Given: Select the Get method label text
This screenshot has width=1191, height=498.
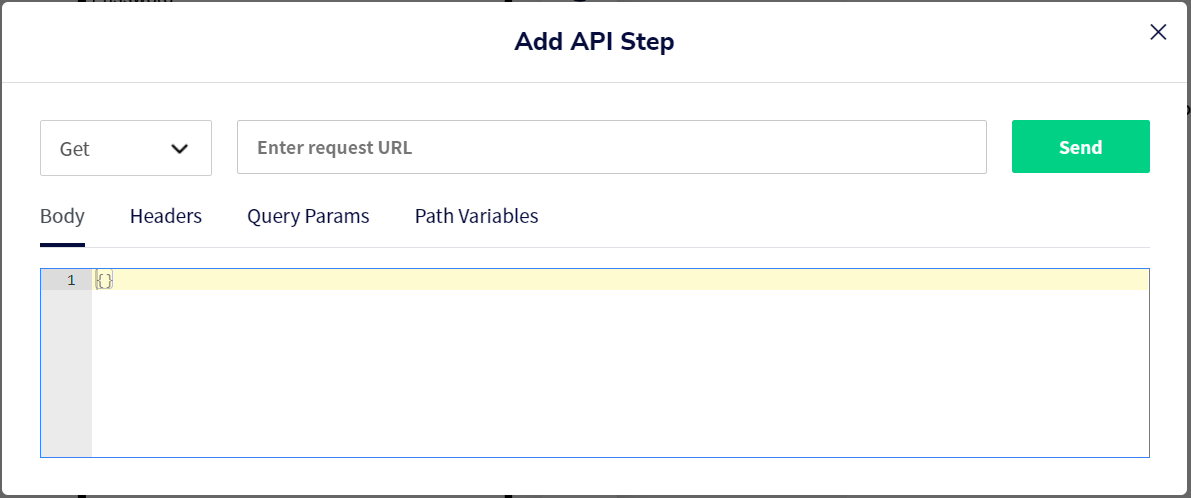Looking at the screenshot, I should coord(74,149).
